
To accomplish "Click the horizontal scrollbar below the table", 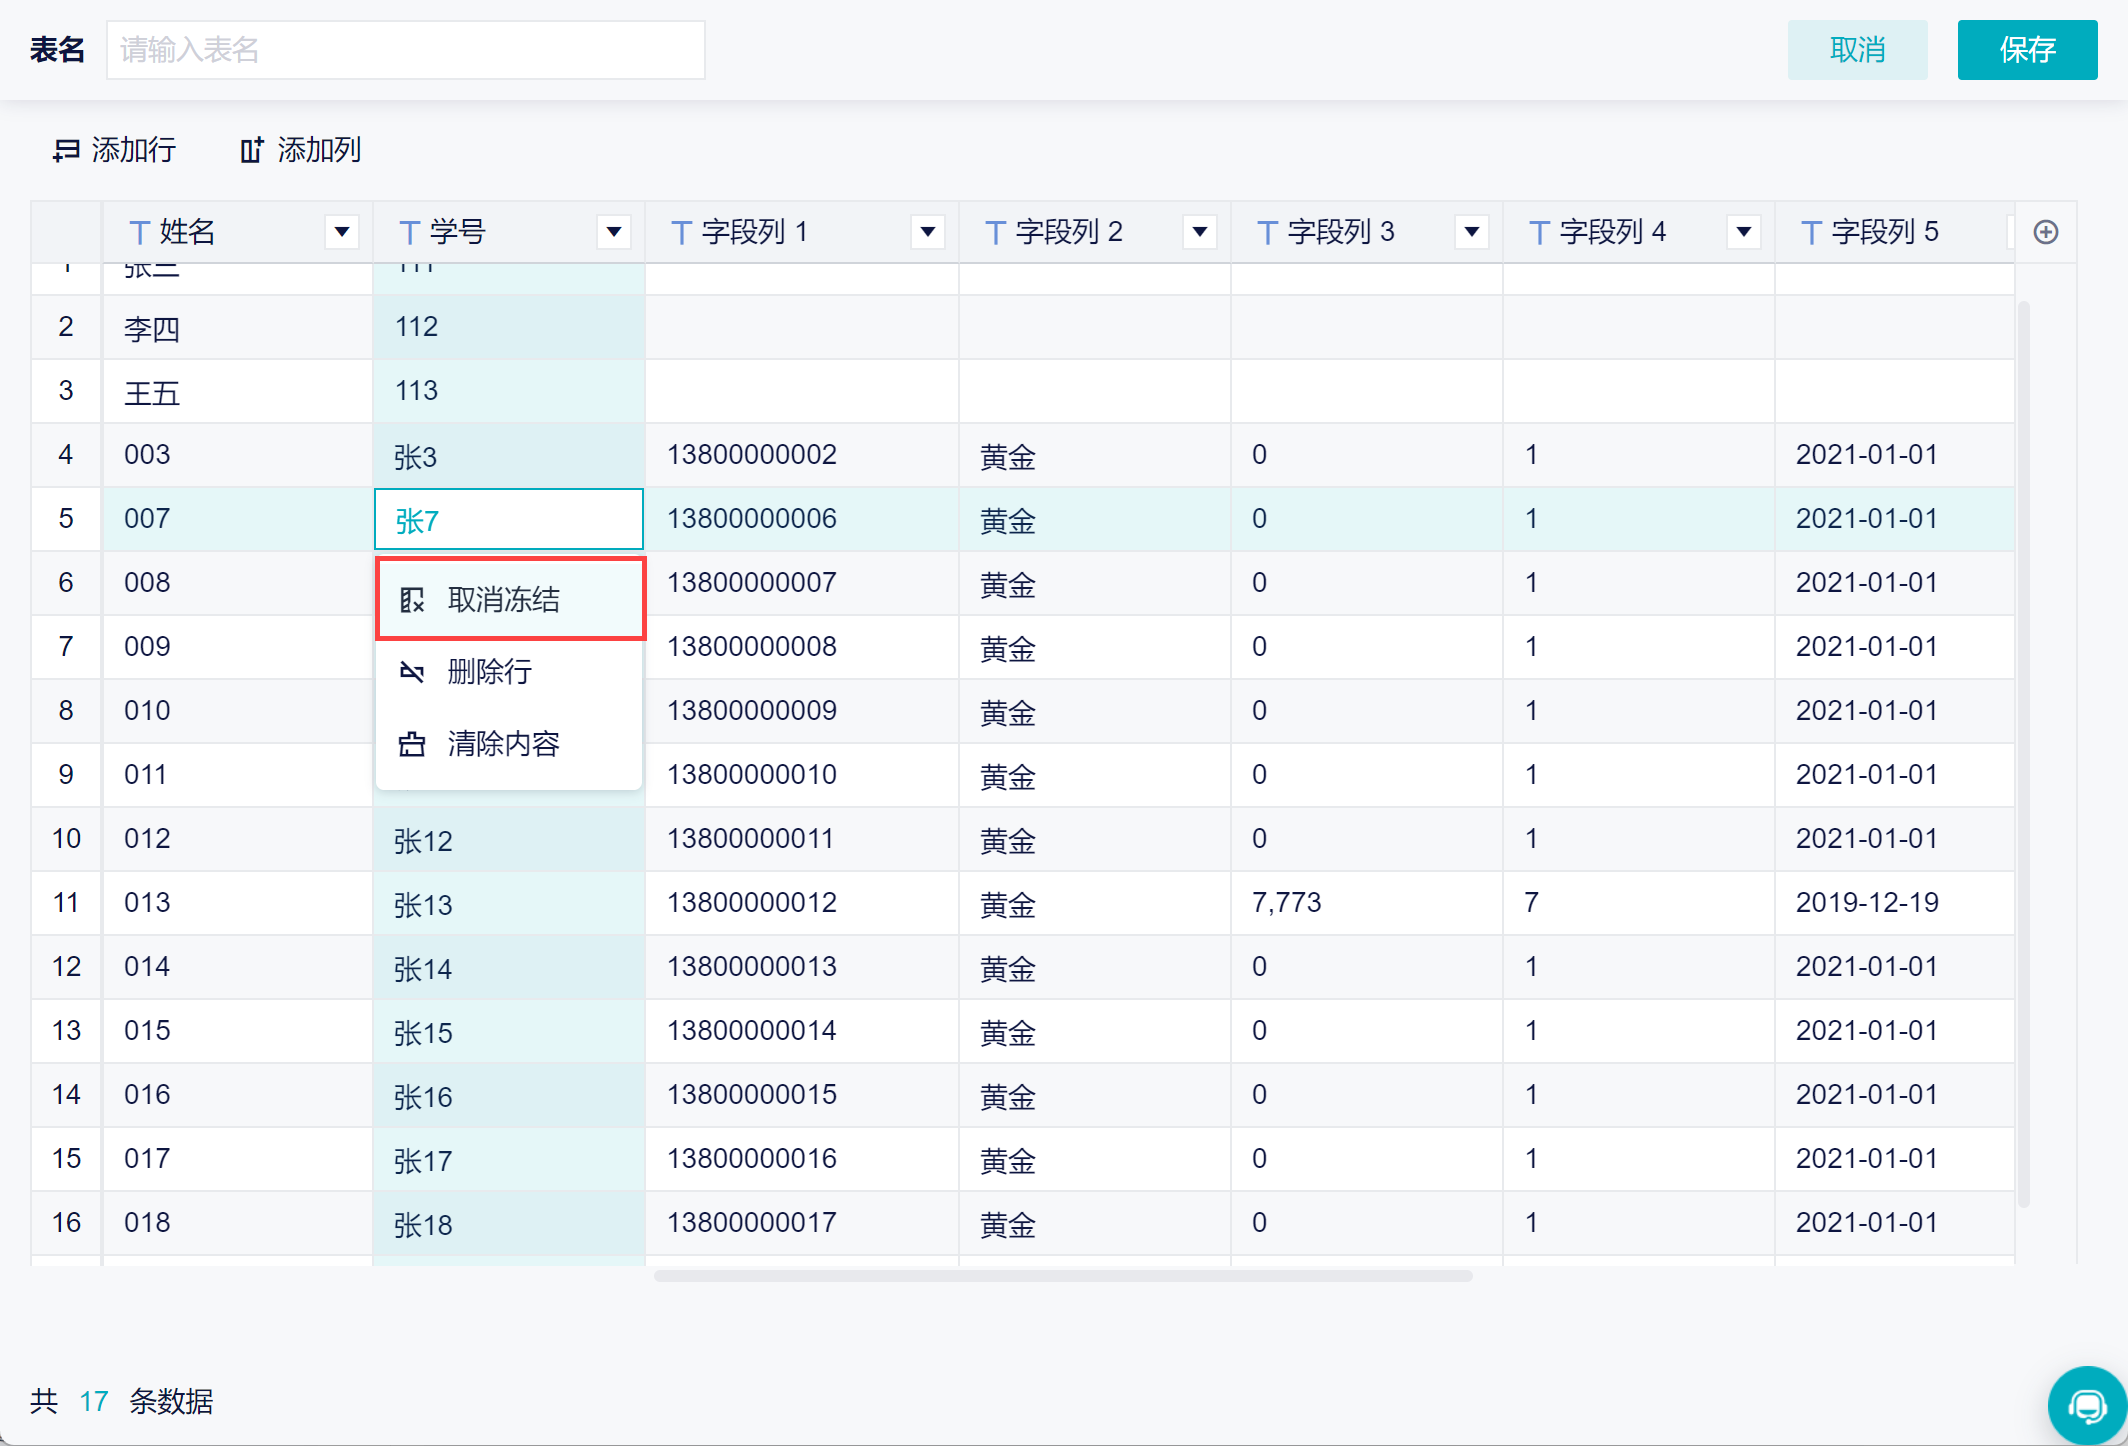I will point(1062,1276).
